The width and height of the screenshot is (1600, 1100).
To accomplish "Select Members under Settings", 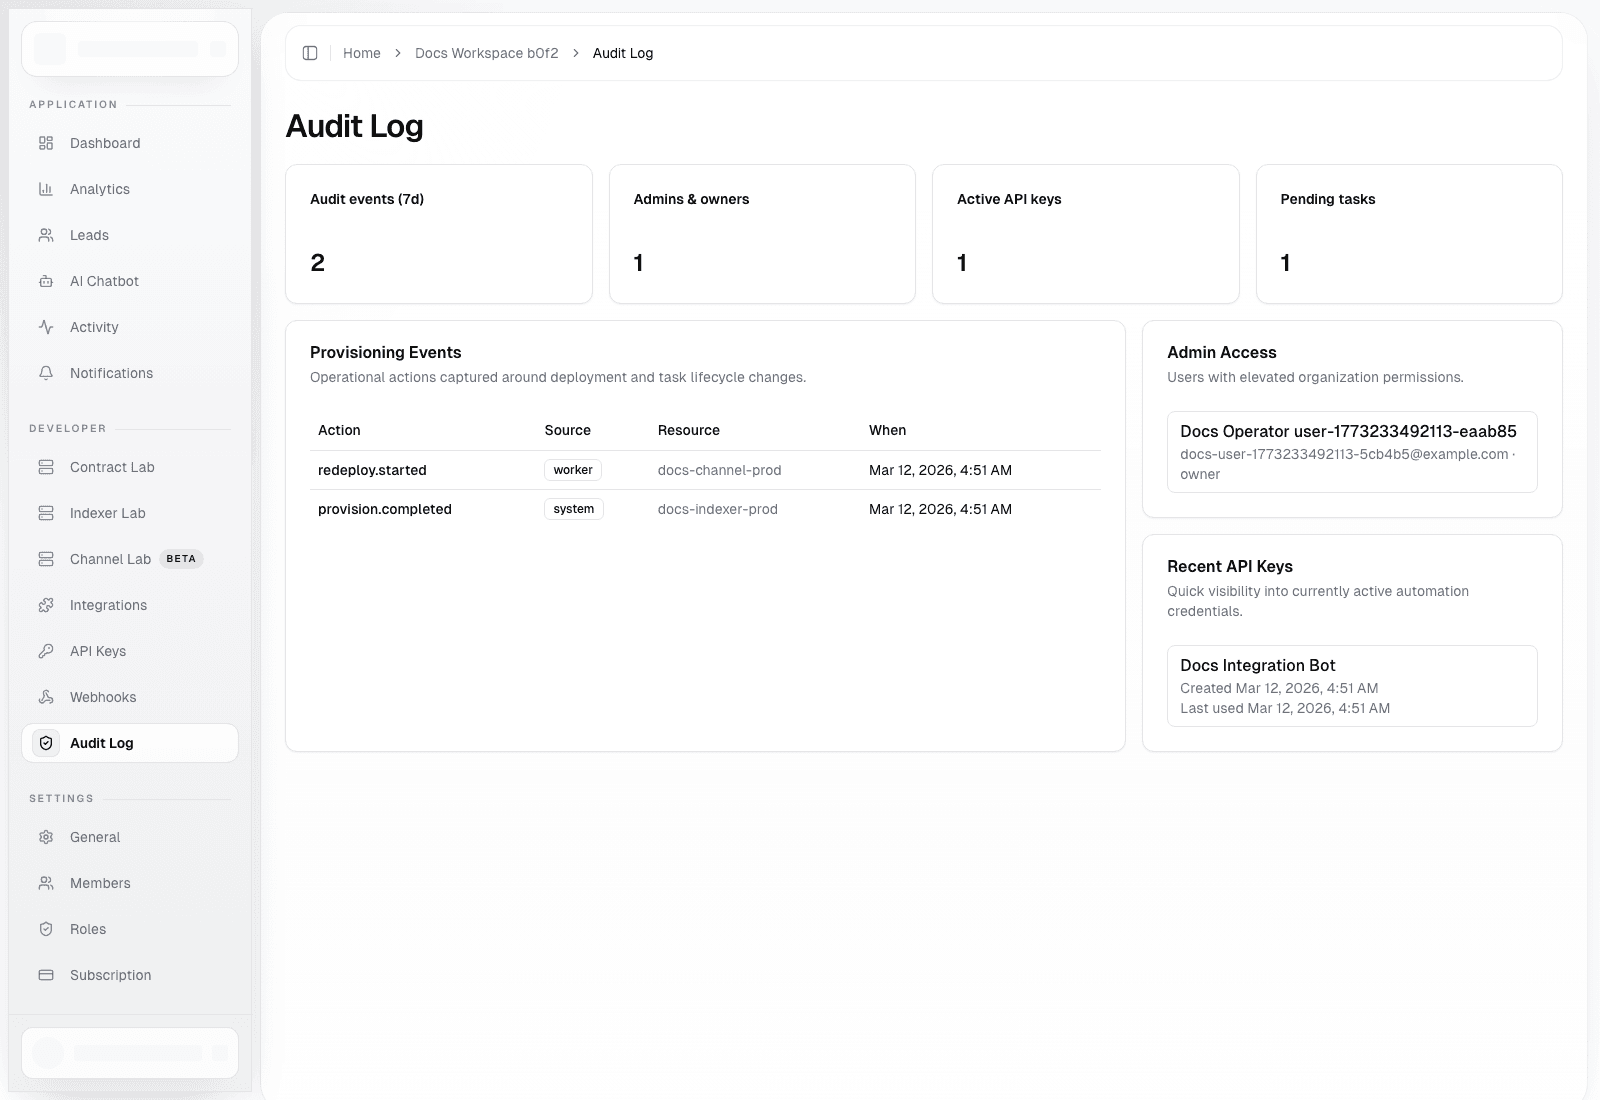I will (100, 883).
